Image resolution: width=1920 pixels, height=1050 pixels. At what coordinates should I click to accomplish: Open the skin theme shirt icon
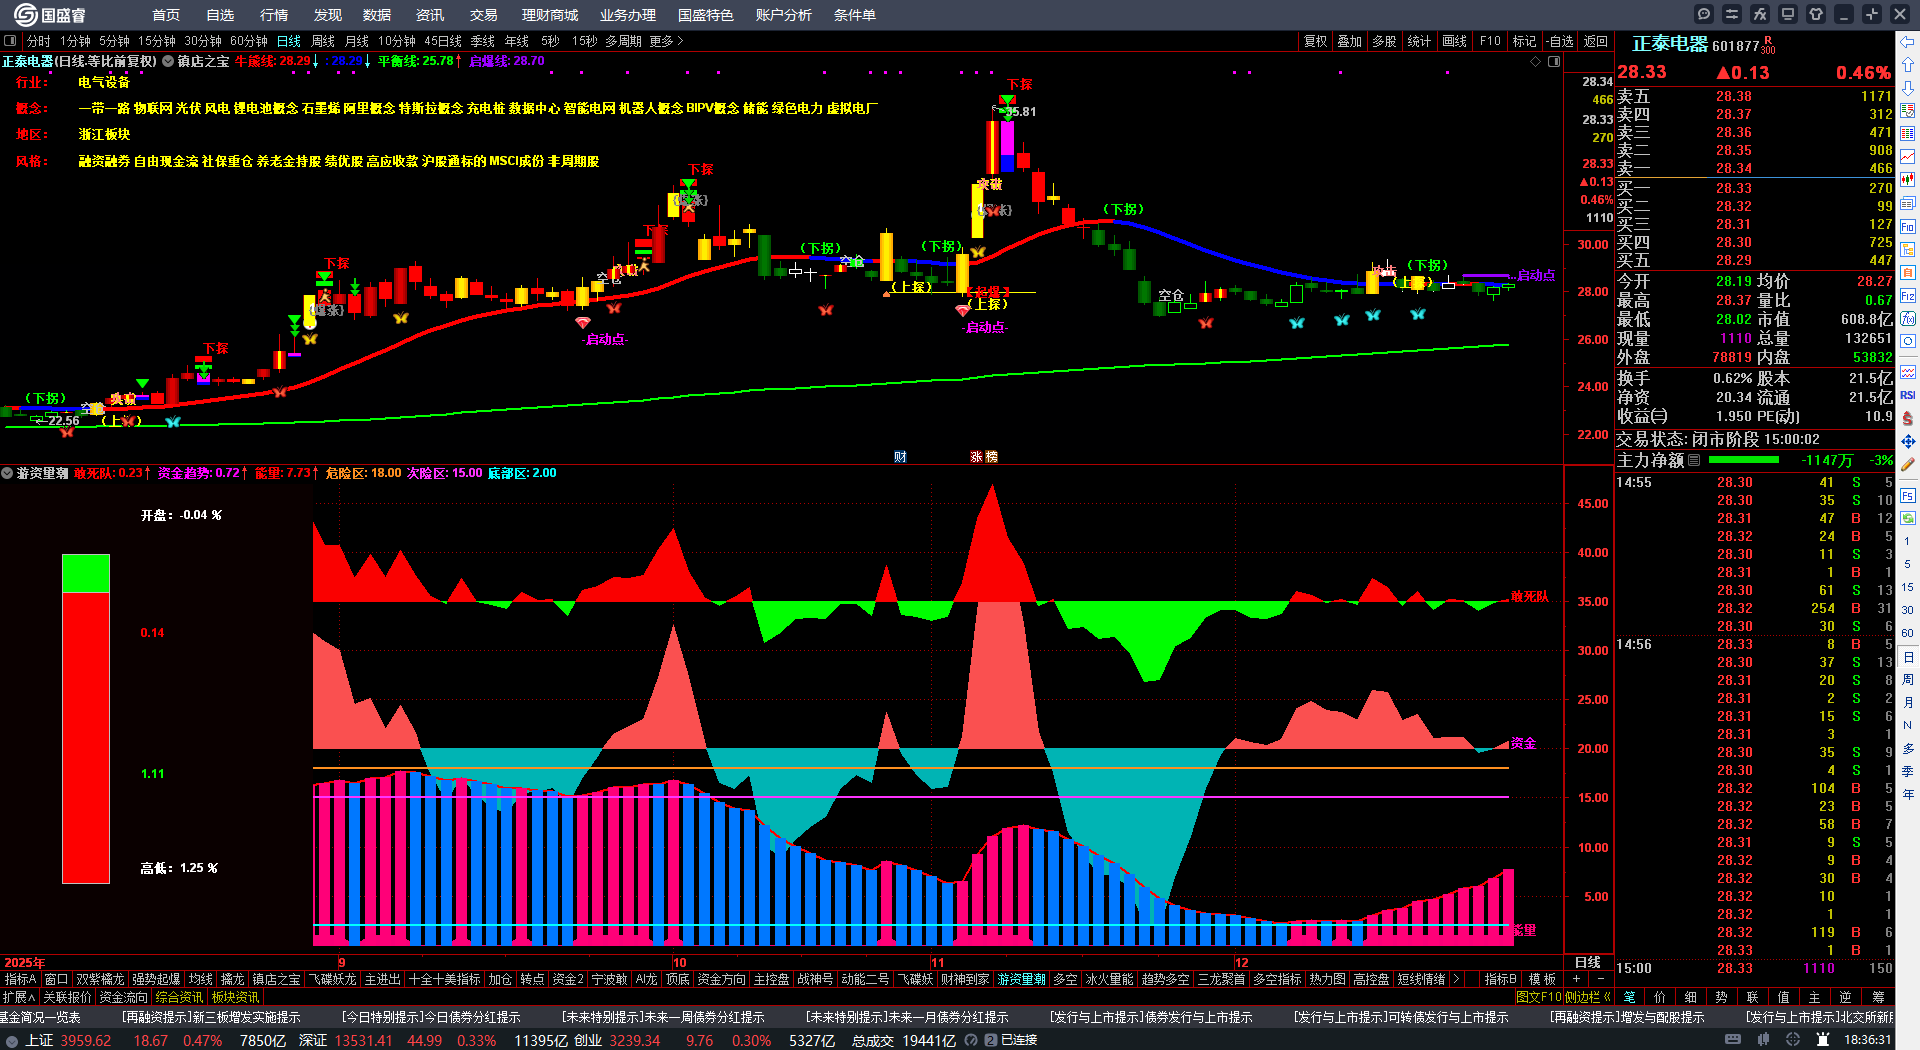[x=1816, y=14]
